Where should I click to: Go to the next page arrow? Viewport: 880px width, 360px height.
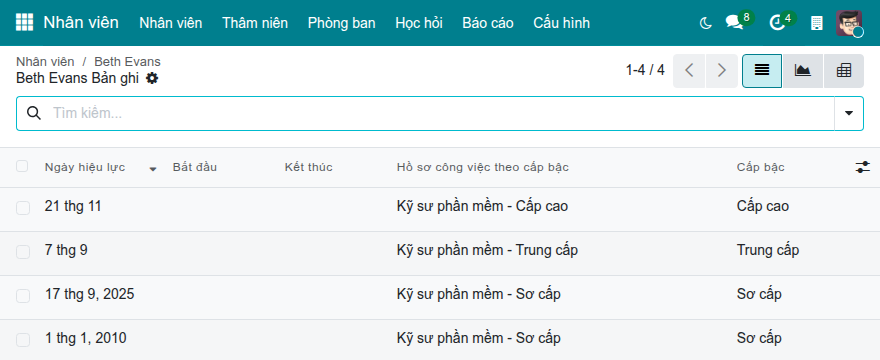[x=722, y=71]
